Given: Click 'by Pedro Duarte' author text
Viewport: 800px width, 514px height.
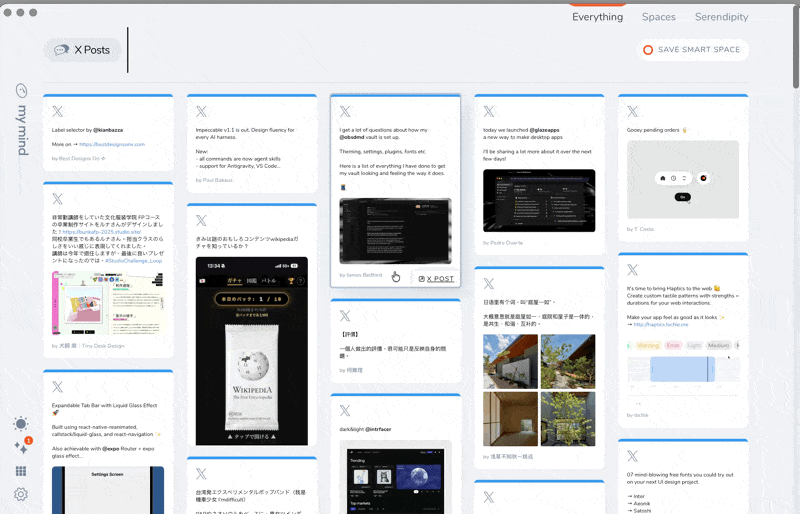Looking at the screenshot, I should [503, 243].
